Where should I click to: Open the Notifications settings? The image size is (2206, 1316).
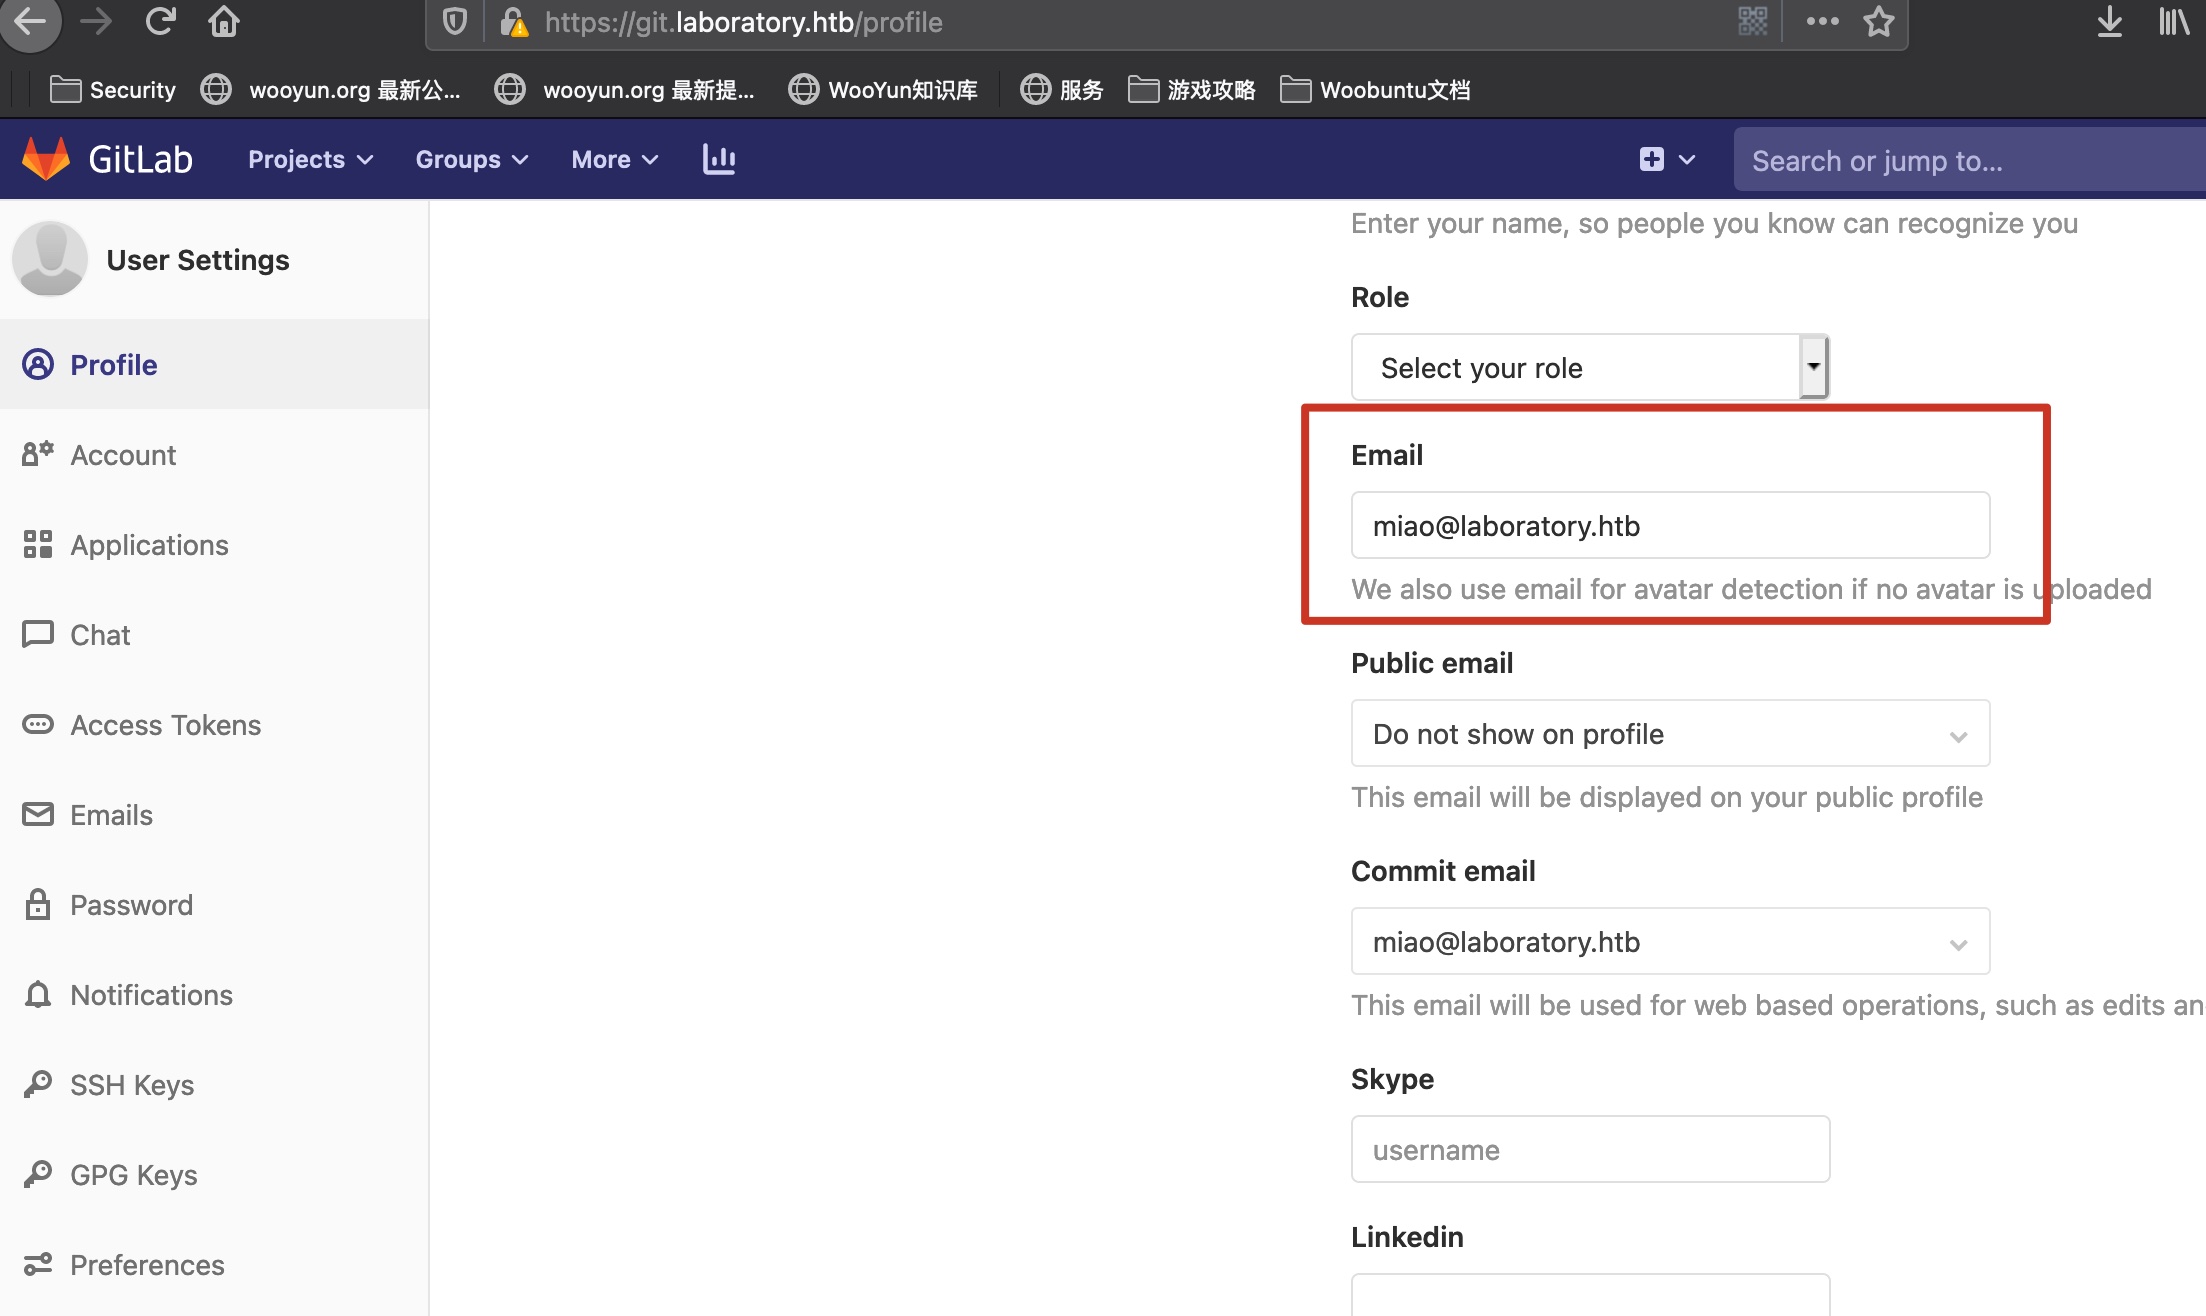pos(150,994)
